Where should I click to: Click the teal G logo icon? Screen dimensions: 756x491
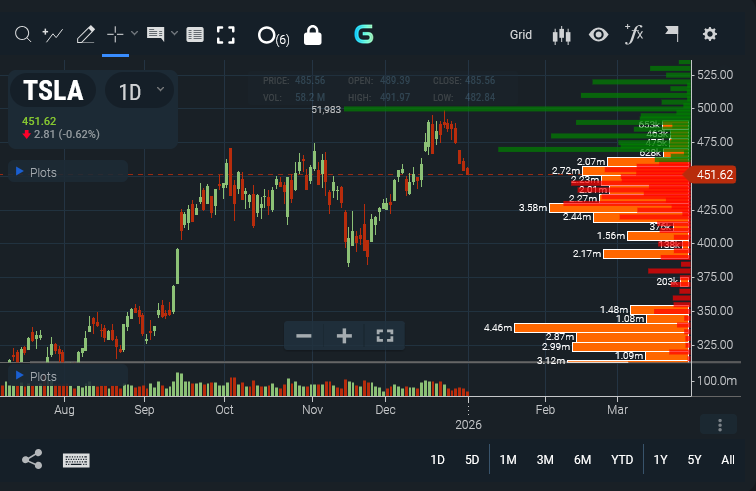pos(364,35)
